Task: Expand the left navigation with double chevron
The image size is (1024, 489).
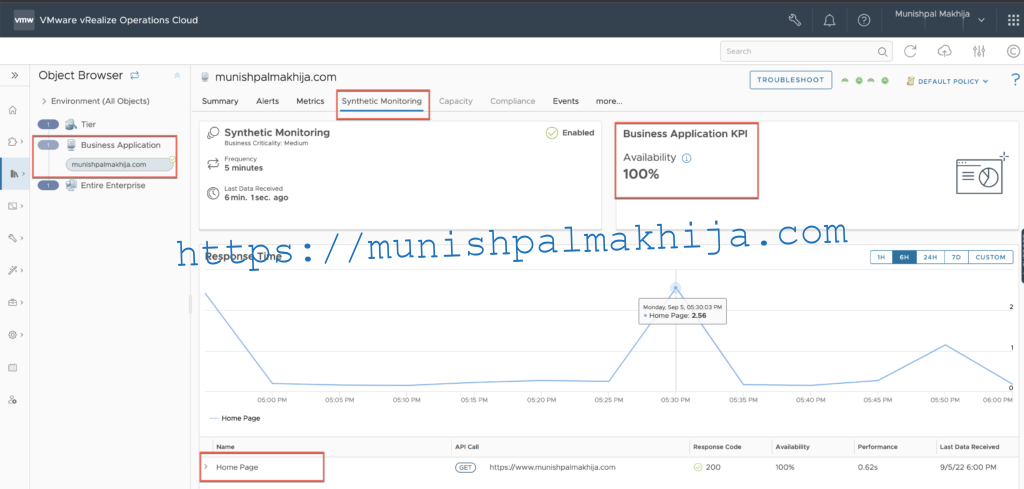Action: (14, 75)
